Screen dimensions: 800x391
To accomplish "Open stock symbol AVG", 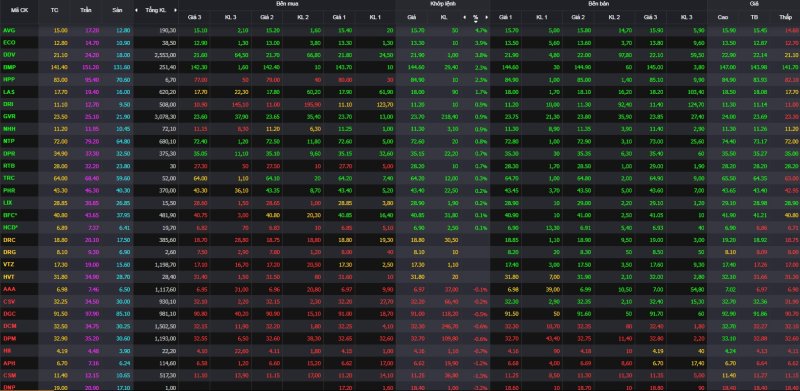I will tap(9, 31).
